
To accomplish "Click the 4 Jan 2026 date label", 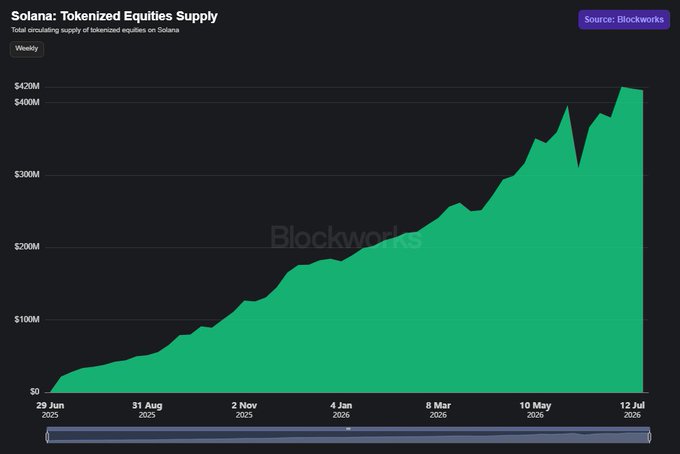I will 341,410.
